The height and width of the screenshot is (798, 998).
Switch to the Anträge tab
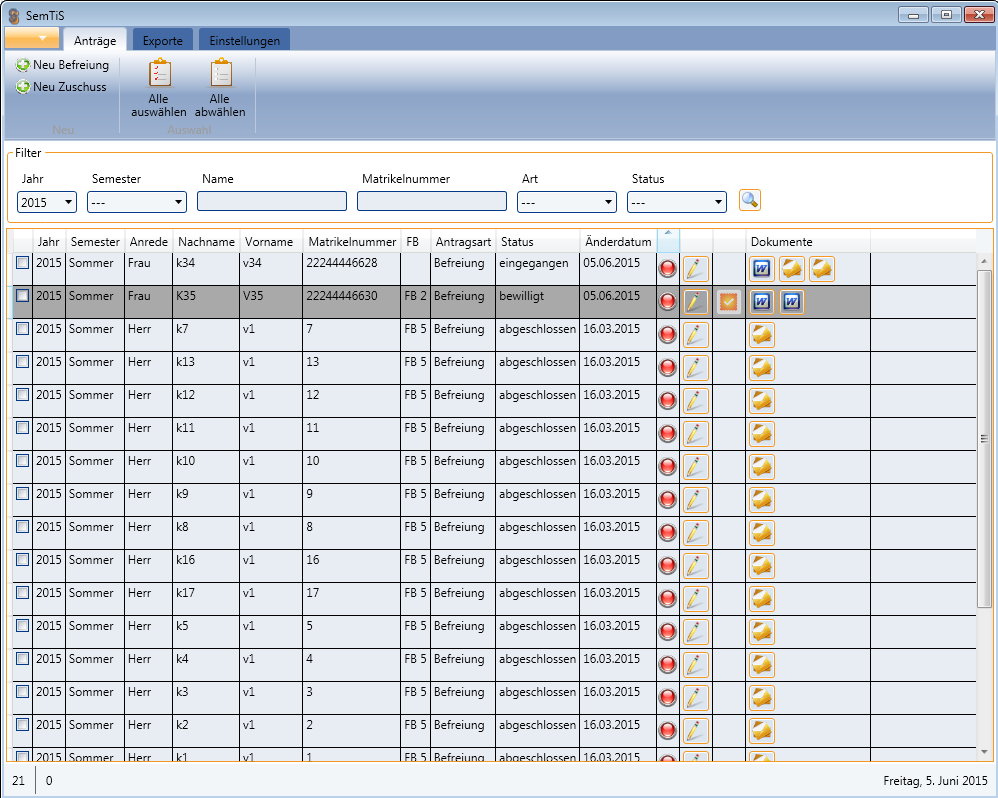point(95,39)
